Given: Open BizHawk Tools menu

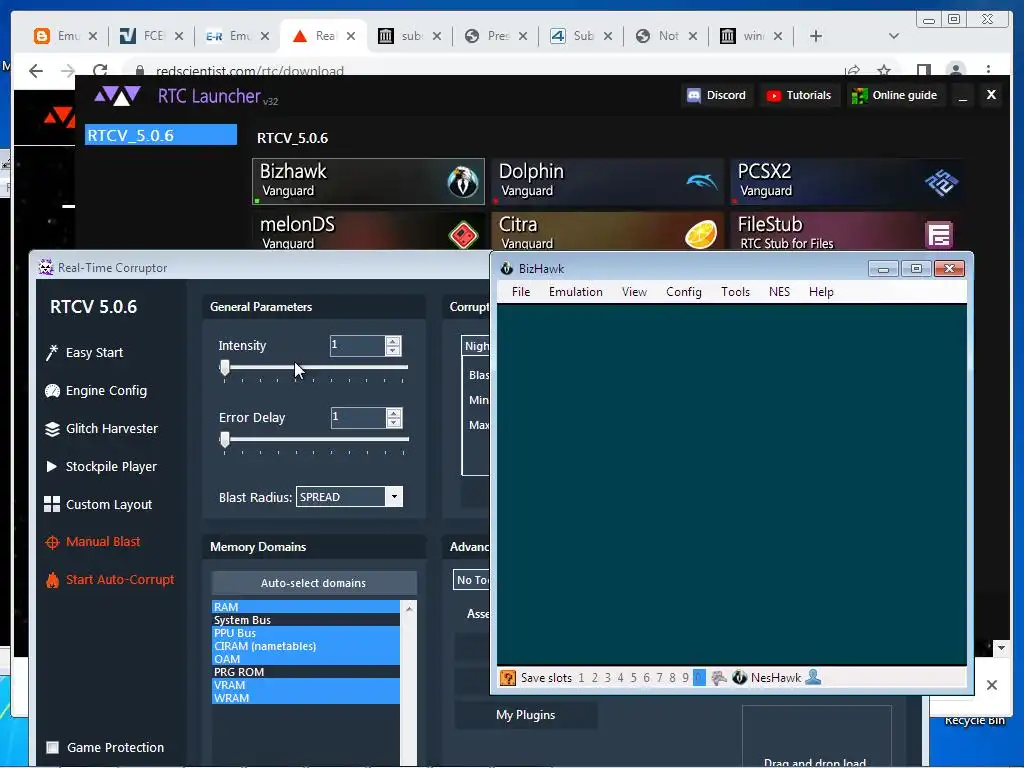Looking at the screenshot, I should point(735,292).
